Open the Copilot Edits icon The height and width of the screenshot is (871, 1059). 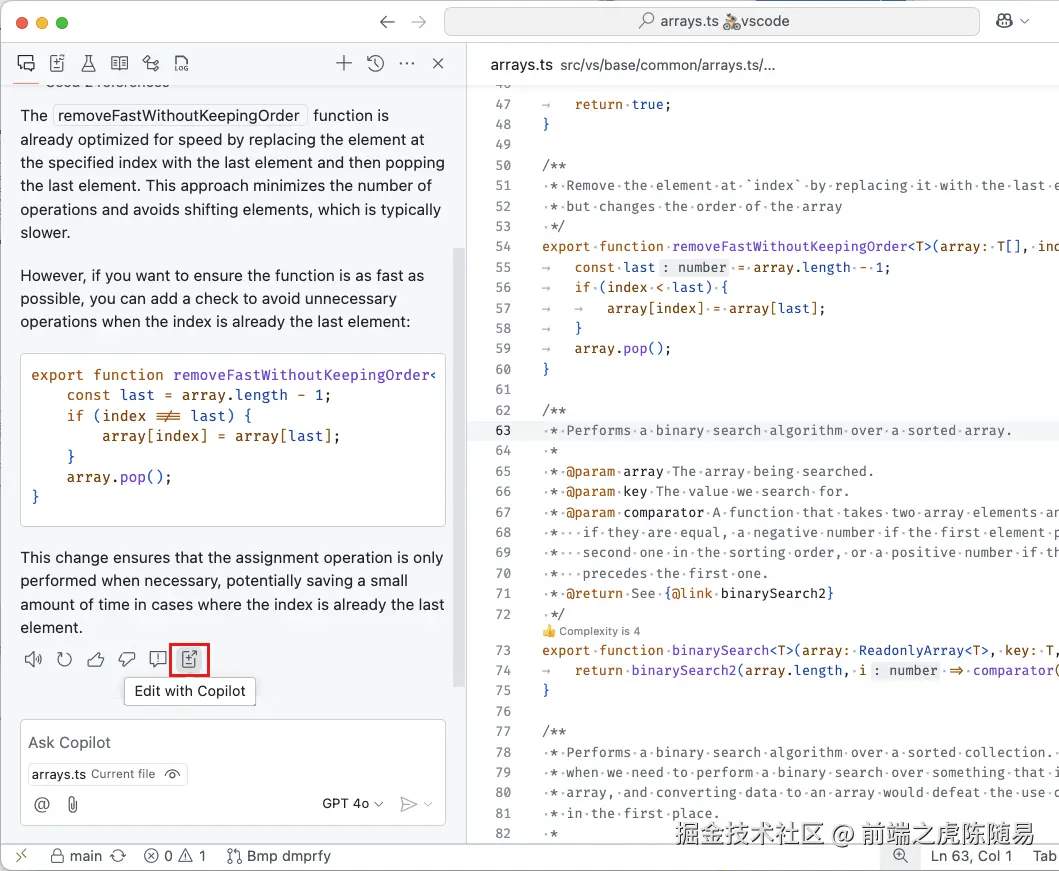click(57, 63)
